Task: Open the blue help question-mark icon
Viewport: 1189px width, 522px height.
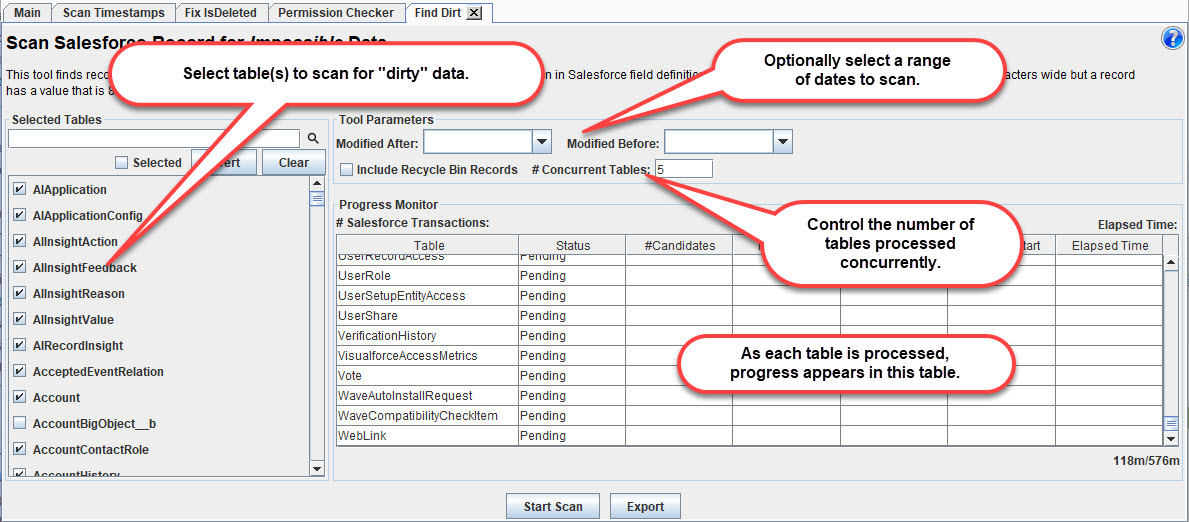Action: coord(1172,39)
